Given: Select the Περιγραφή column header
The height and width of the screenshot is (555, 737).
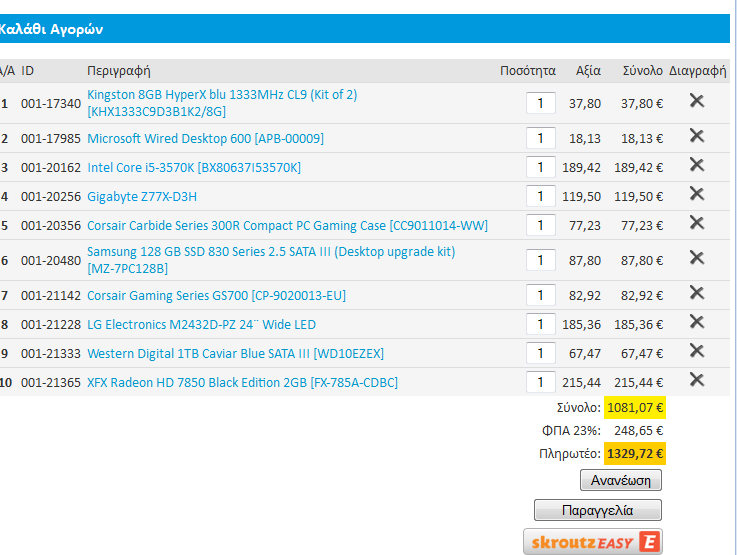Looking at the screenshot, I should 119,71.
